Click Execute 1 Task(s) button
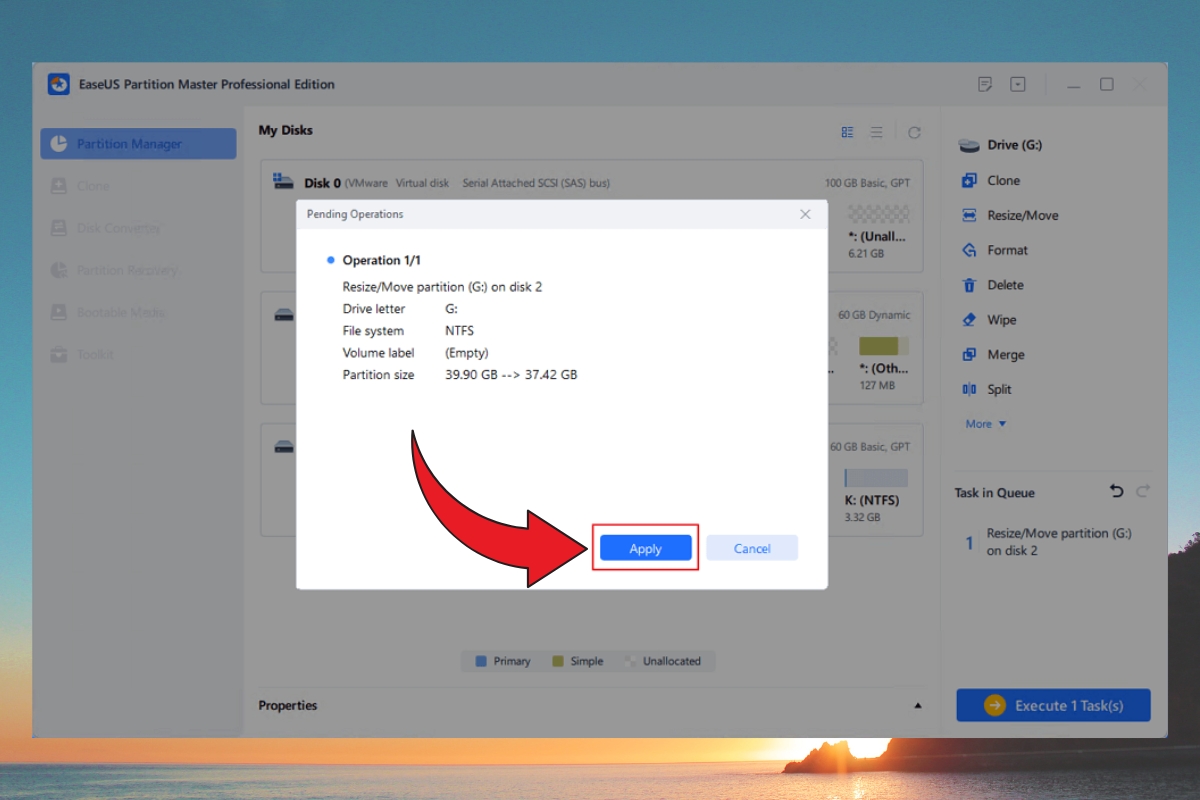Viewport: 1200px width, 800px height. click(x=1053, y=705)
